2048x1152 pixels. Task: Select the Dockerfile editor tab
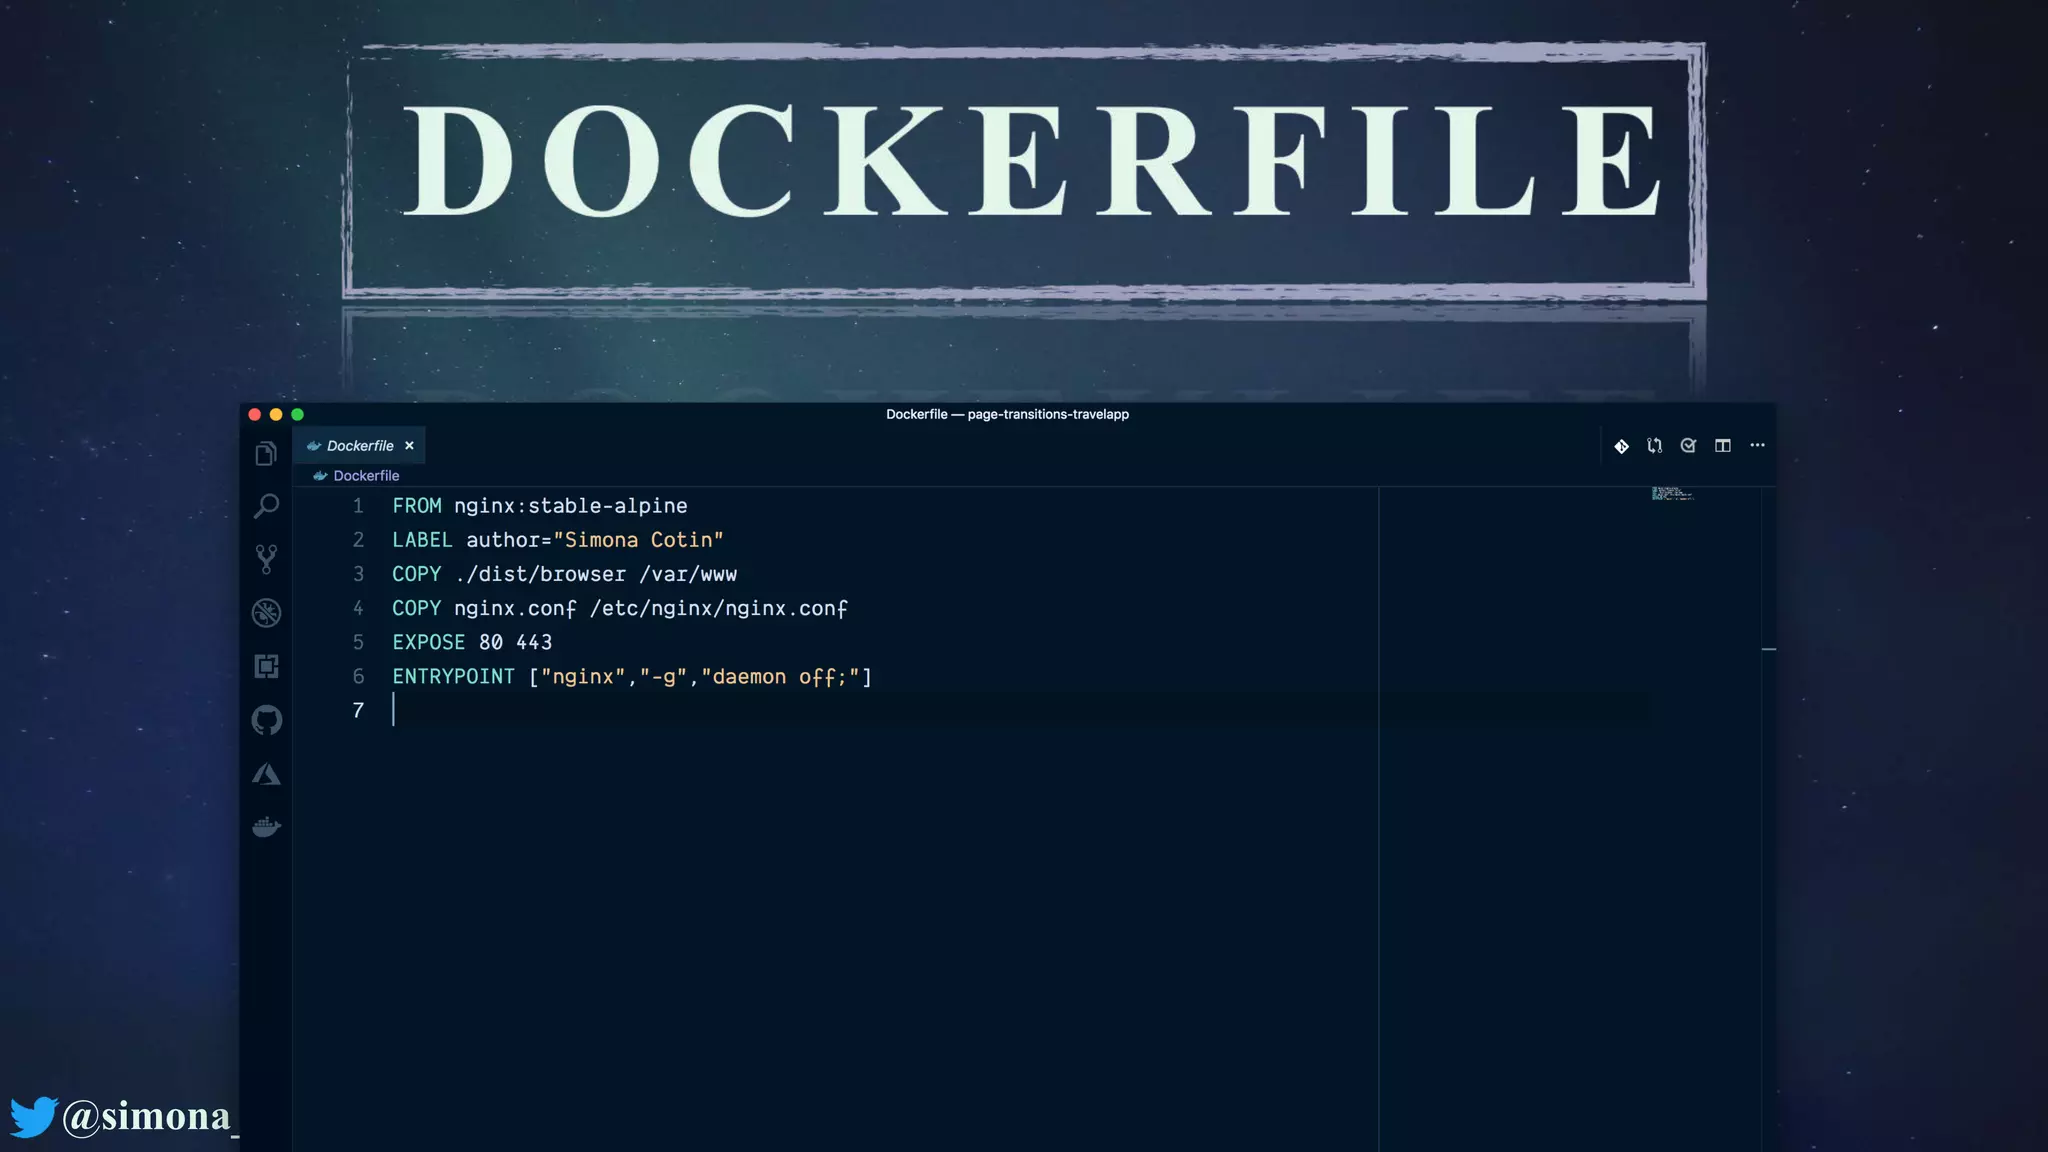359,446
